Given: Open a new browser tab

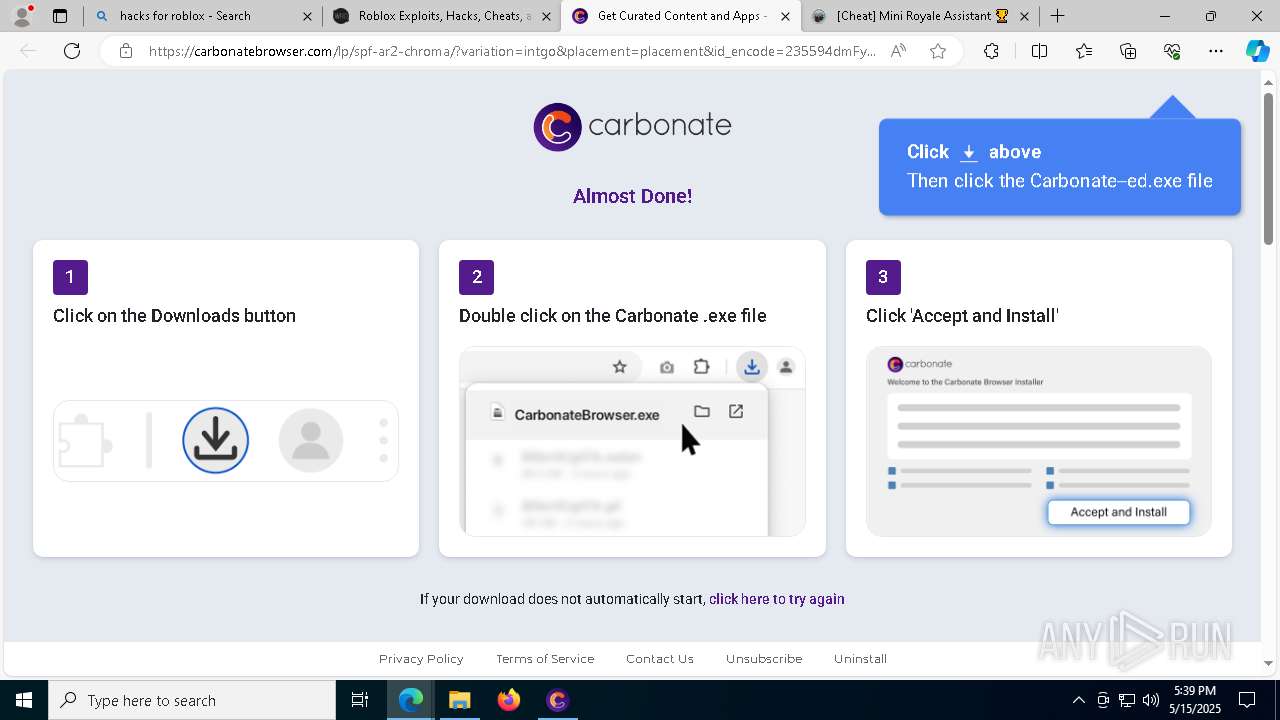Looking at the screenshot, I should (1057, 16).
